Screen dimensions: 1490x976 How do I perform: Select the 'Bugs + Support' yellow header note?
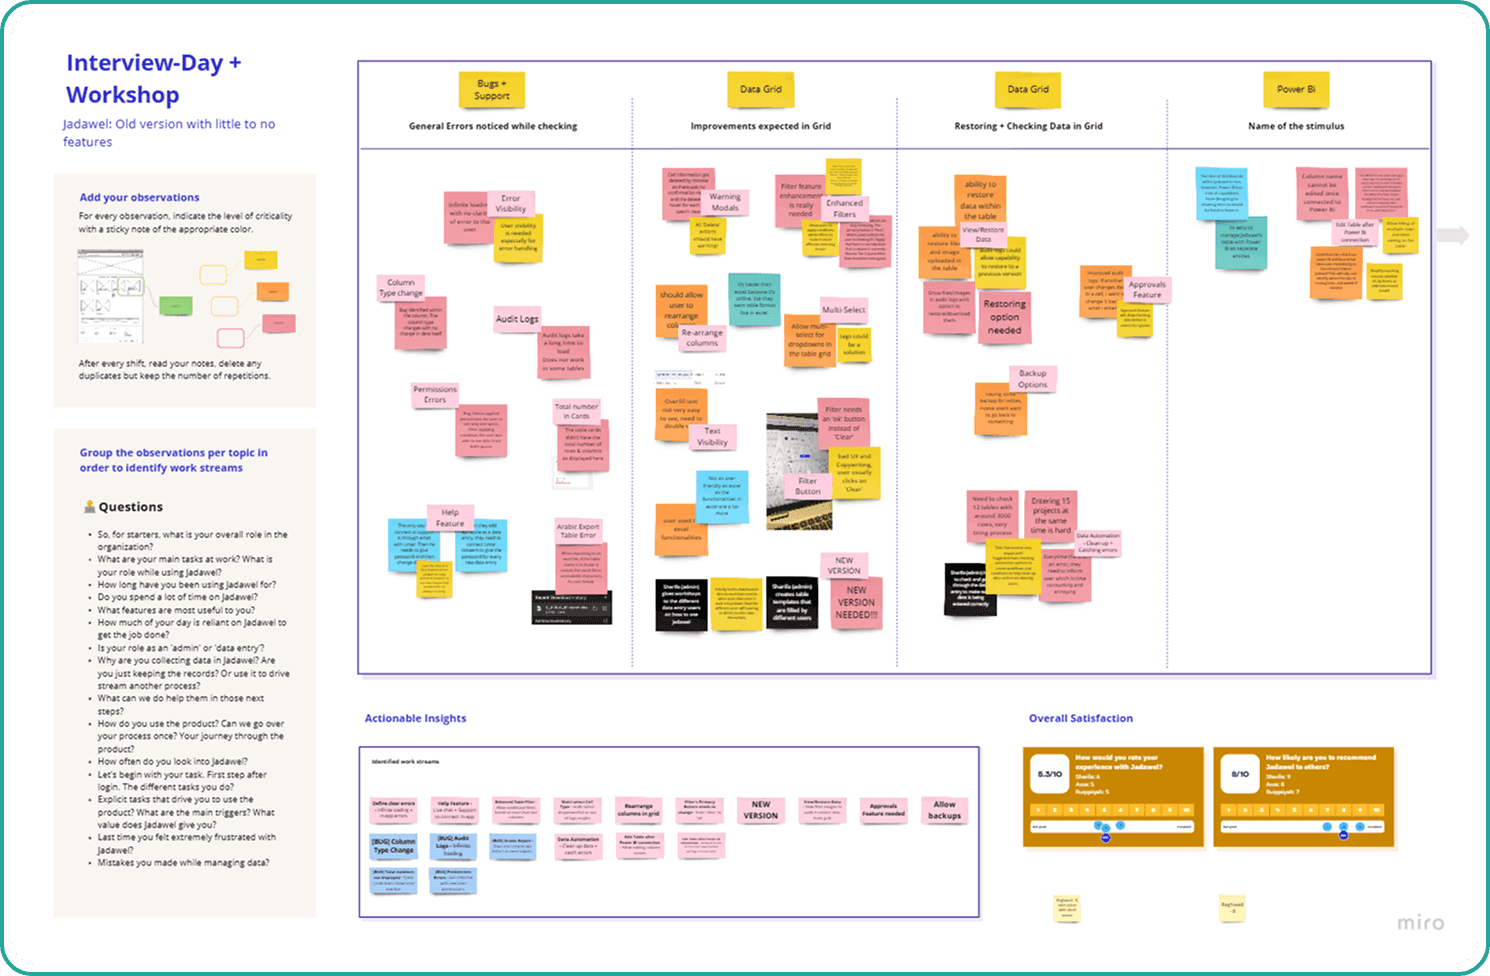[x=491, y=90]
